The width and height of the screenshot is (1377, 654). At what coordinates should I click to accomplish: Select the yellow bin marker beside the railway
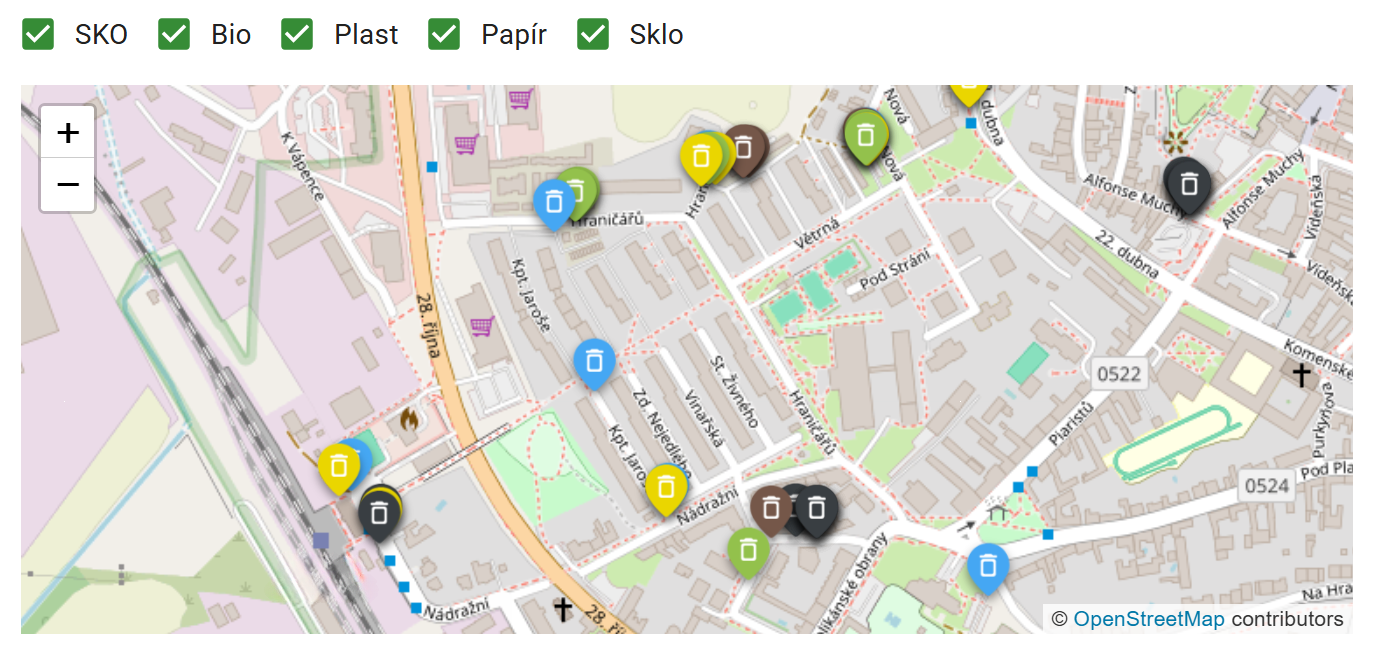coord(338,467)
